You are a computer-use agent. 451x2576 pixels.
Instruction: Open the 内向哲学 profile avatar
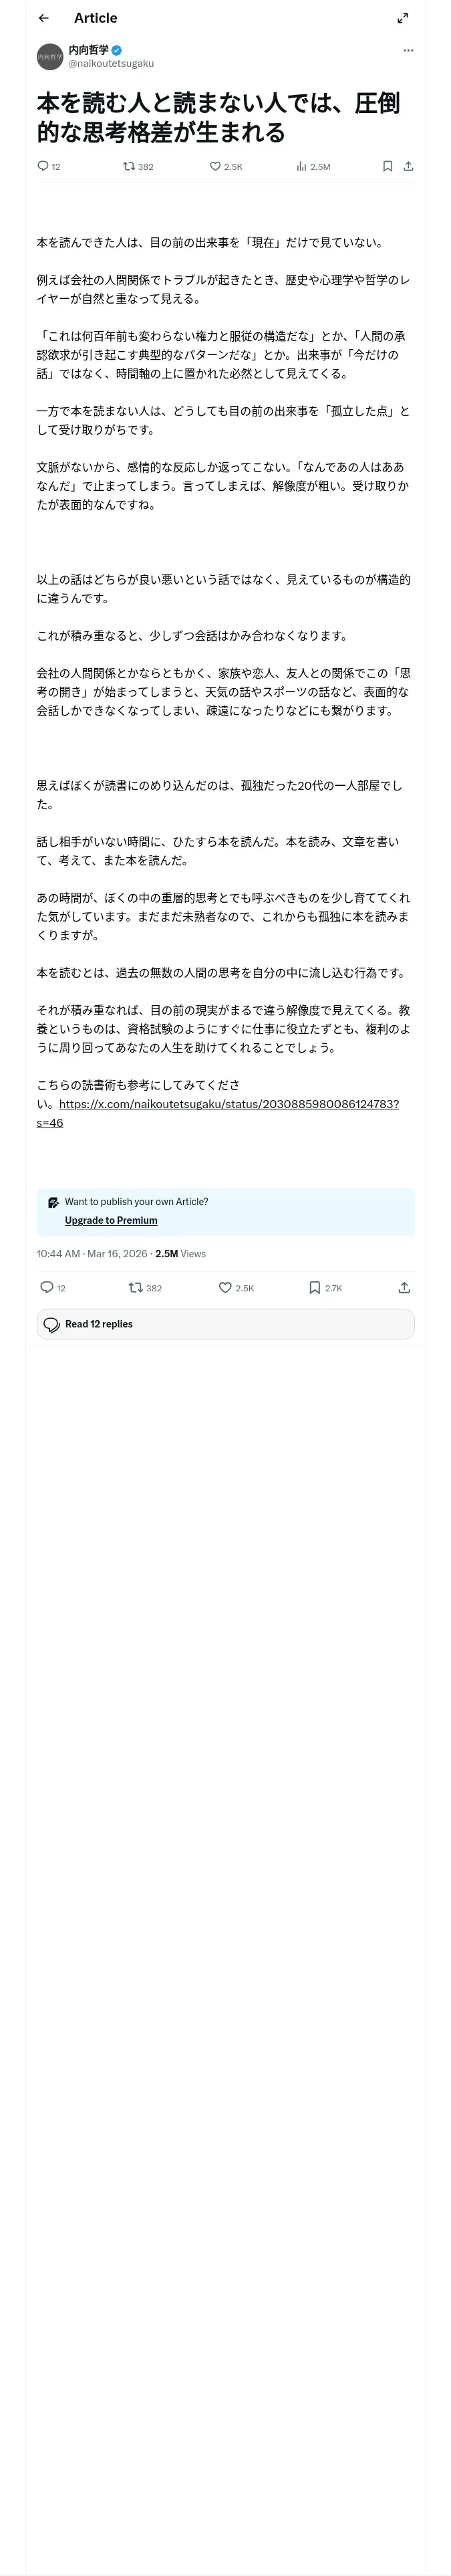(50, 57)
